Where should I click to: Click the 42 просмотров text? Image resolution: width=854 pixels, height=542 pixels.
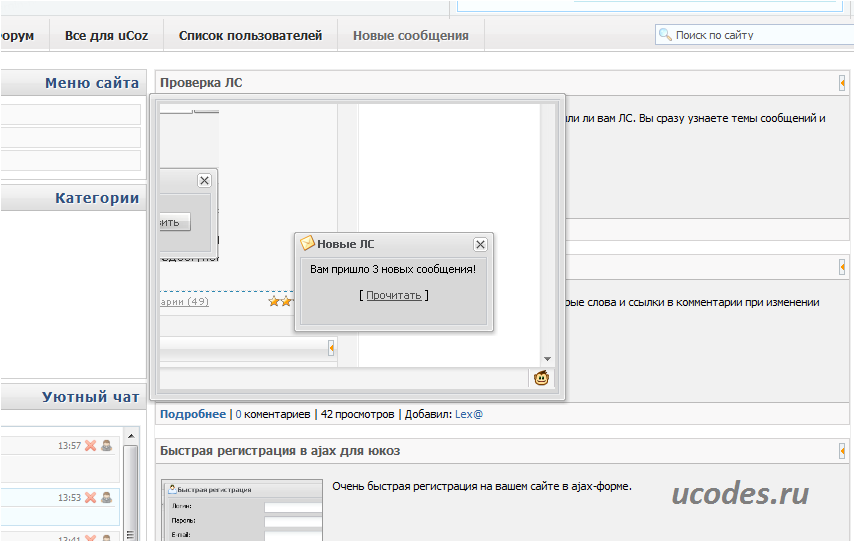357,414
